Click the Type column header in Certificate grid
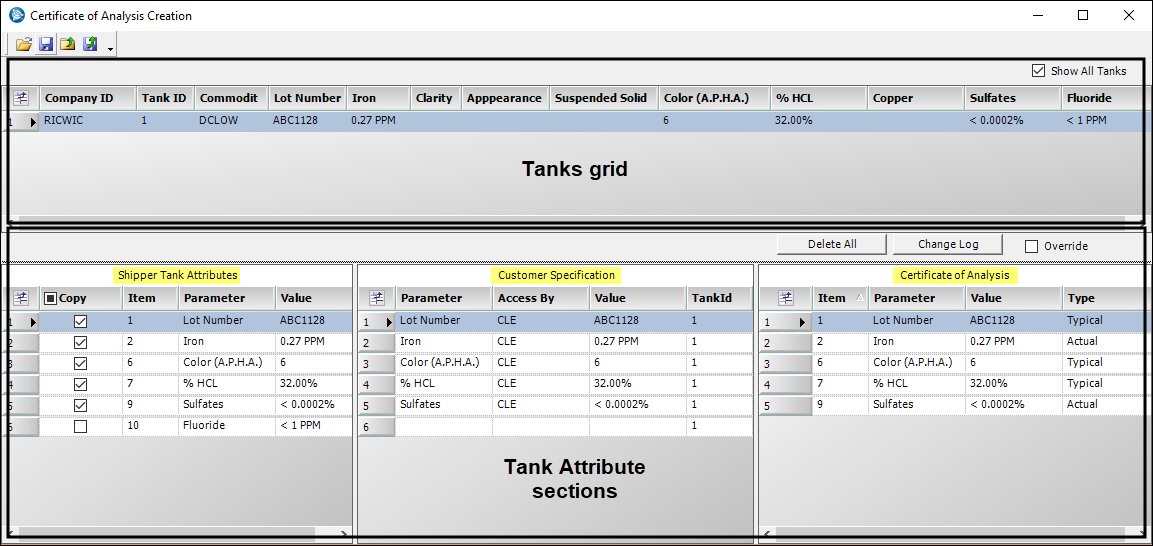This screenshot has height=546, width=1153. click(1103, 298)
